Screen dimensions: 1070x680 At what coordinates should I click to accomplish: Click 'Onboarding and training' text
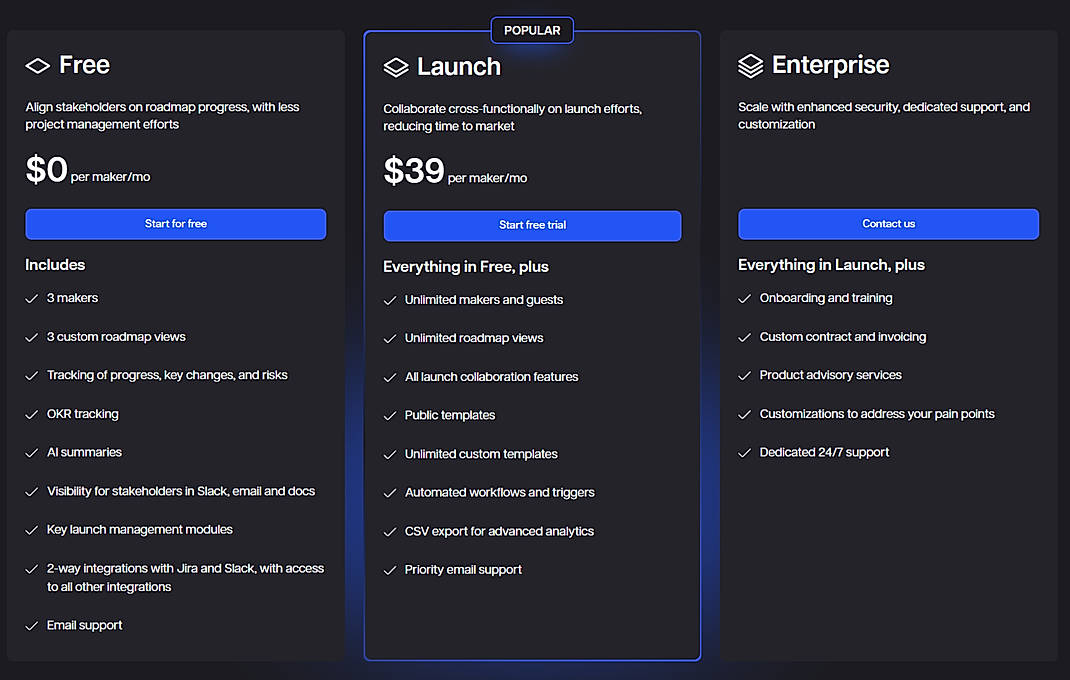tap(826, 298)
